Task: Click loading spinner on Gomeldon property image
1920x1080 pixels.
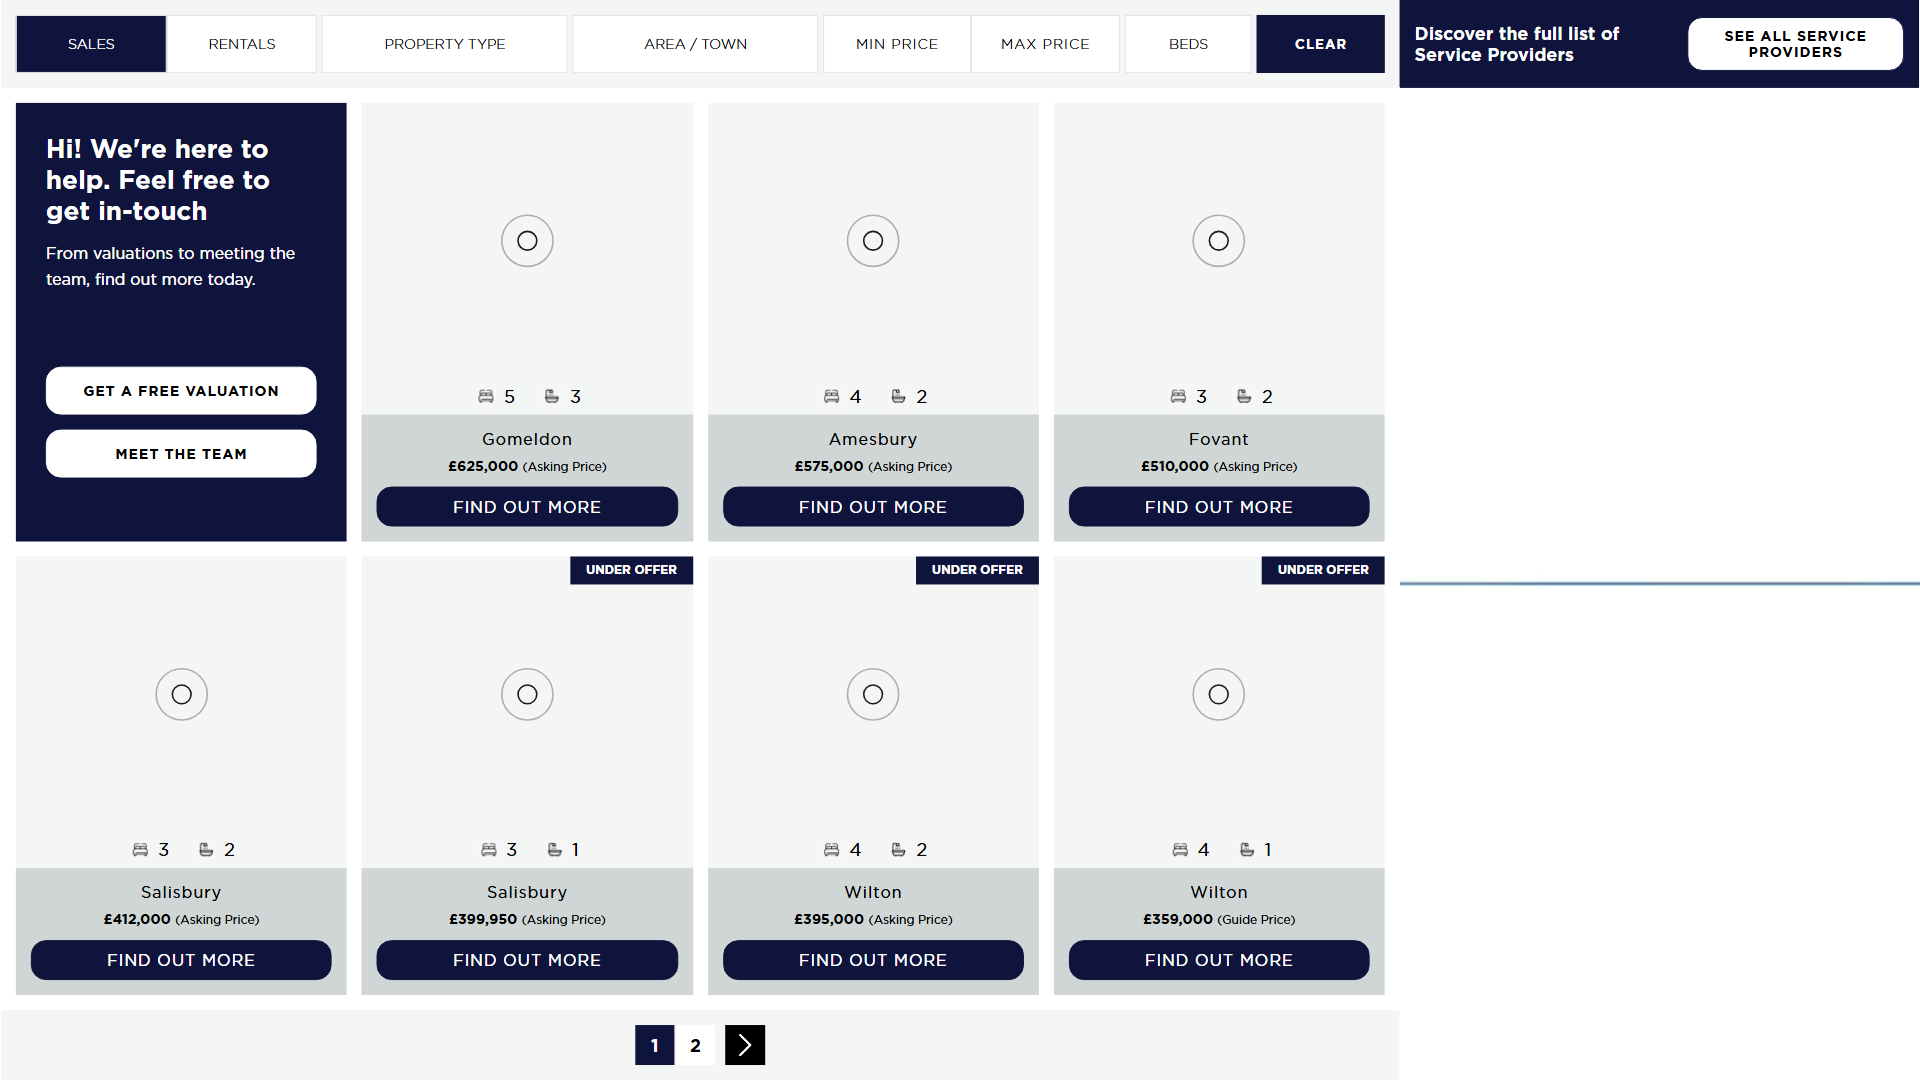Action: click(527, 241)
